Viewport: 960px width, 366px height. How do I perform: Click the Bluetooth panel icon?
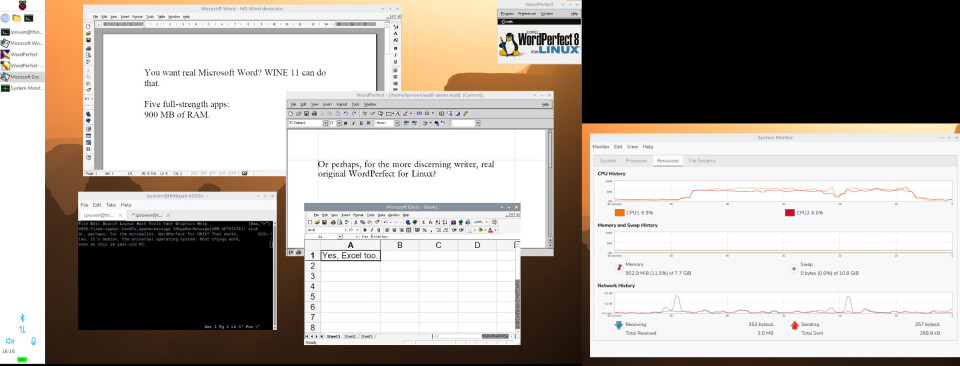pyautogui.click(x=23, y=318)
